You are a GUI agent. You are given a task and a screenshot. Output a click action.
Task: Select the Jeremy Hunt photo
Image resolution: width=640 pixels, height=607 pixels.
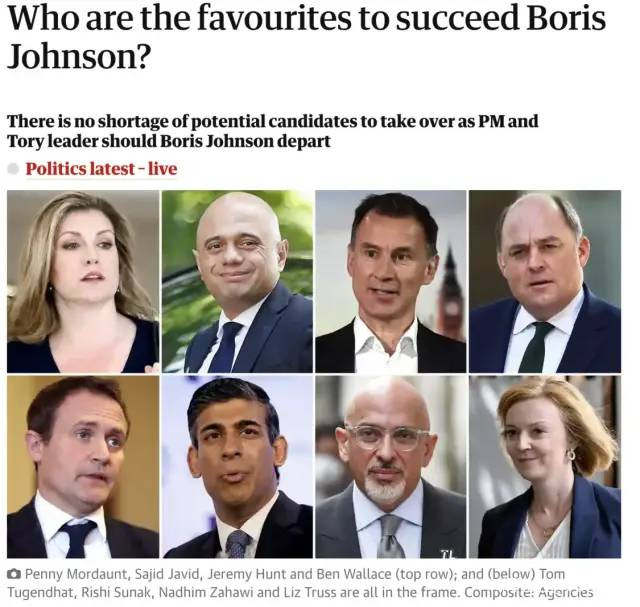tap(391, 282)
